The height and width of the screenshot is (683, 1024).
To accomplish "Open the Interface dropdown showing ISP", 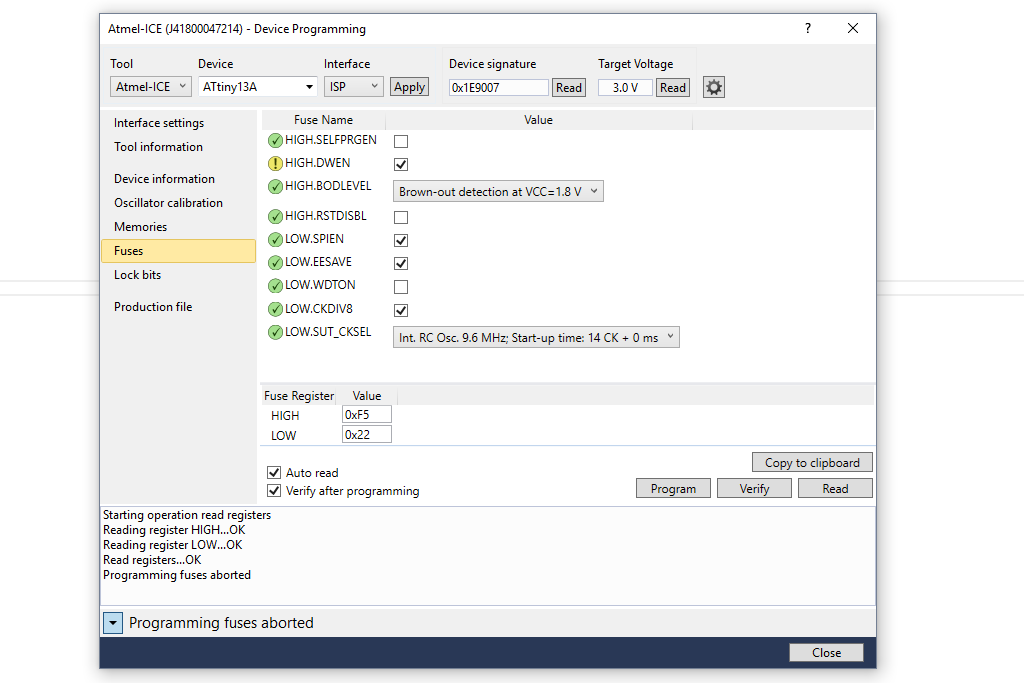I will (353, 86).
